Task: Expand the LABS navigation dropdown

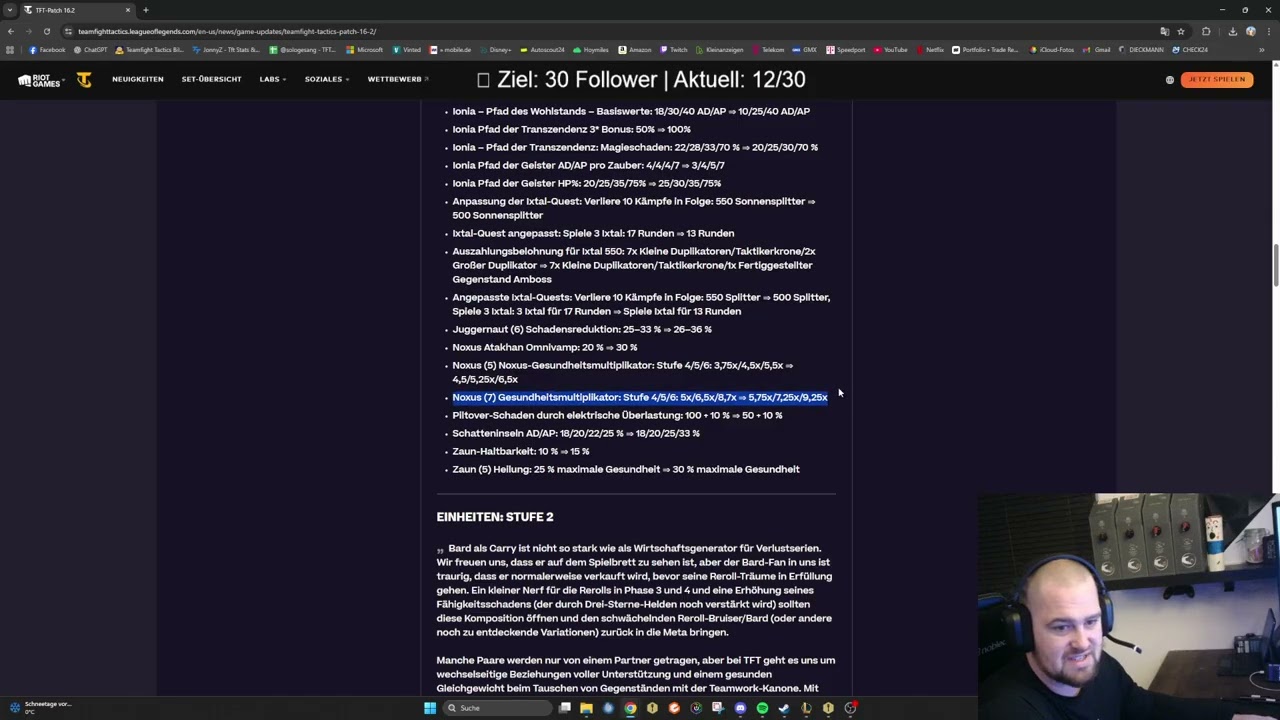Action: pos(272,80)
